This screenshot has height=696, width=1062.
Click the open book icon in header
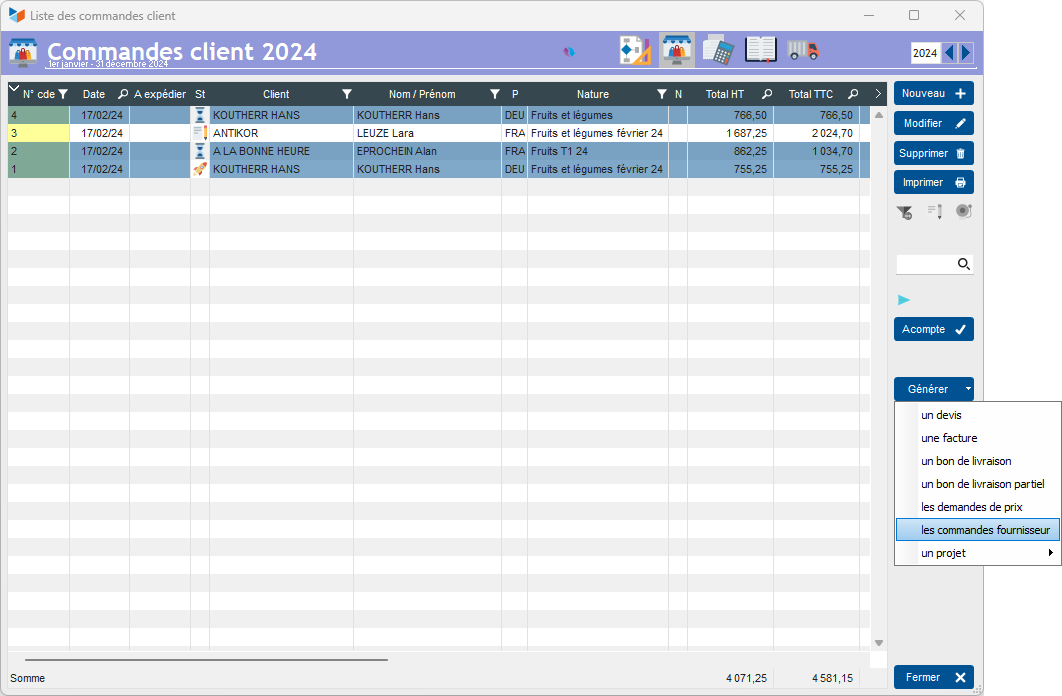(x=760, y=50)
